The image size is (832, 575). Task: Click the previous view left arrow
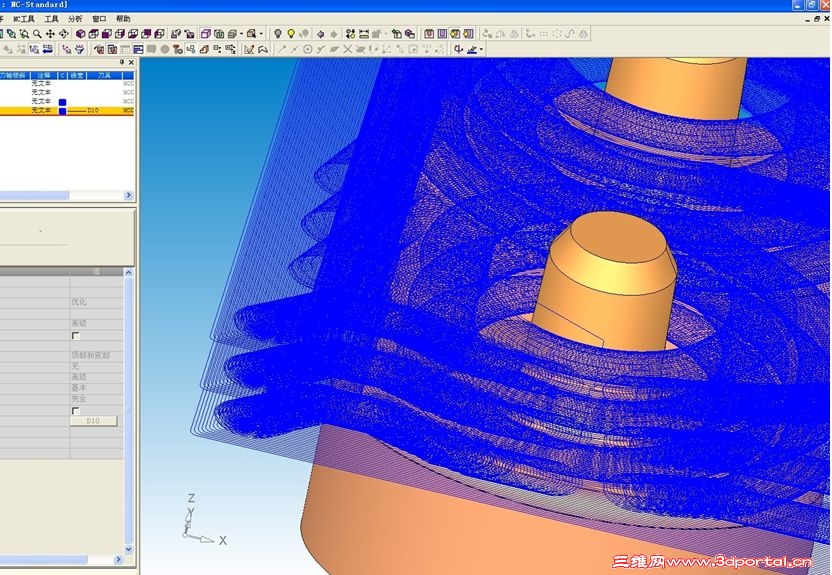coord(320,34)
